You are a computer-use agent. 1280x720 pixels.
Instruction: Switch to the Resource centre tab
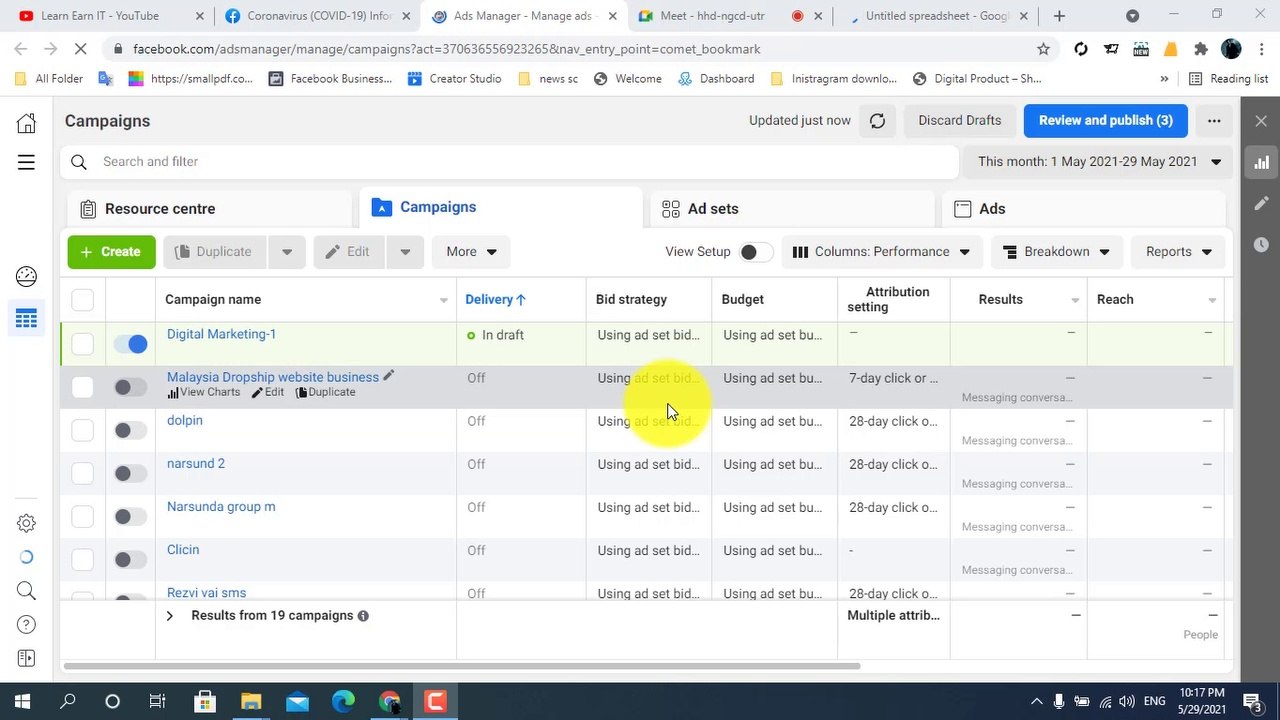pyautogui.click(x=210, y=209)
